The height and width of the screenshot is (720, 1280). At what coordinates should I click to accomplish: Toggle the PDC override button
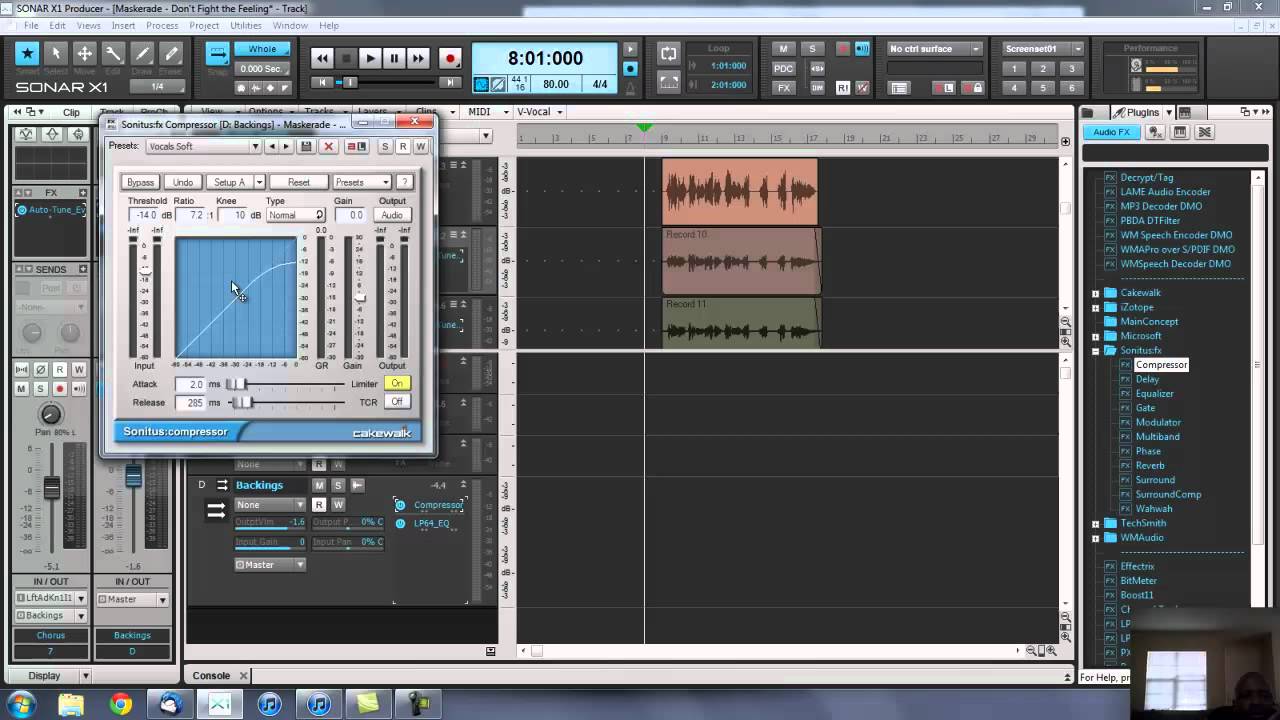pyautogui.click(x=784, y=68)
